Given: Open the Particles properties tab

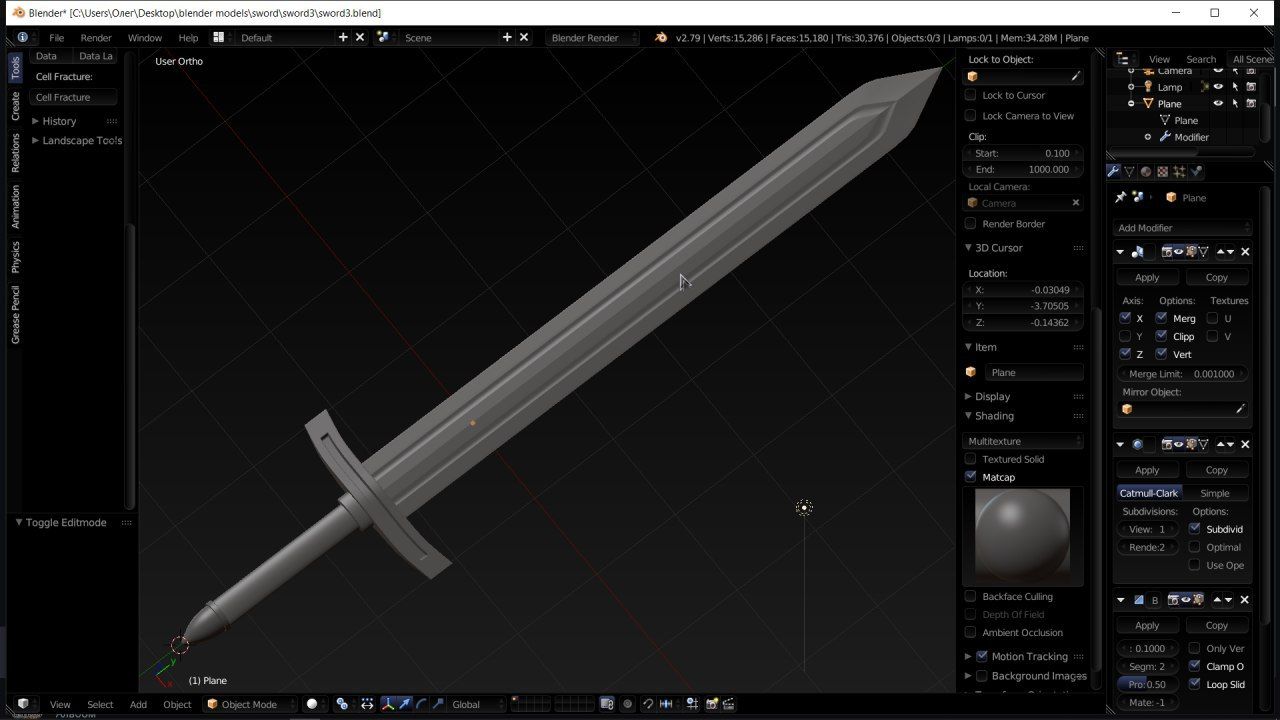Looking at the screenshot, I should pyautogui.click(x=1180, y=171).
